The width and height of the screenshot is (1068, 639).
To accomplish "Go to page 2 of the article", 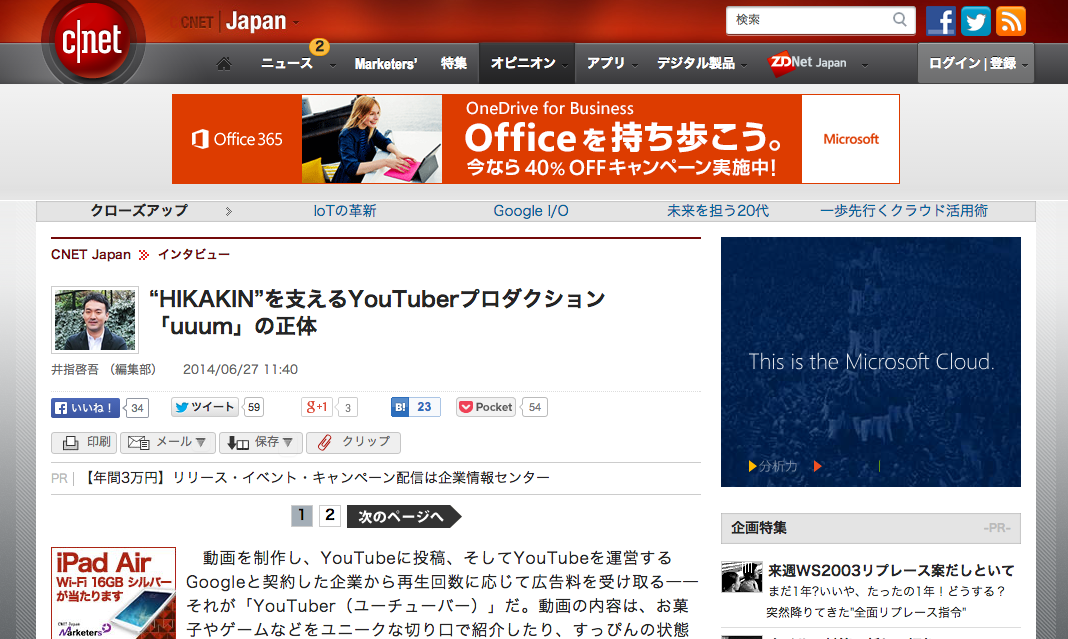I will point(330,516).
